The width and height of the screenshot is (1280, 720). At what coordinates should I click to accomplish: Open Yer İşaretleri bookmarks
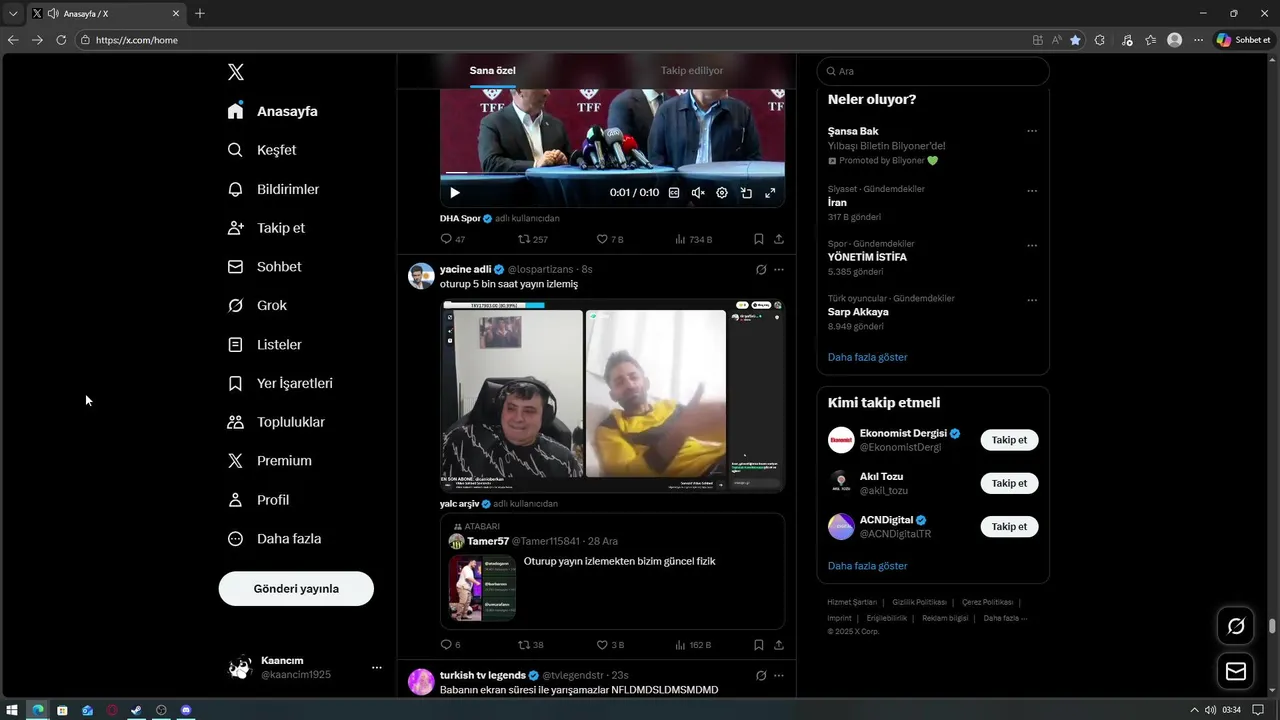coord(281,383)
